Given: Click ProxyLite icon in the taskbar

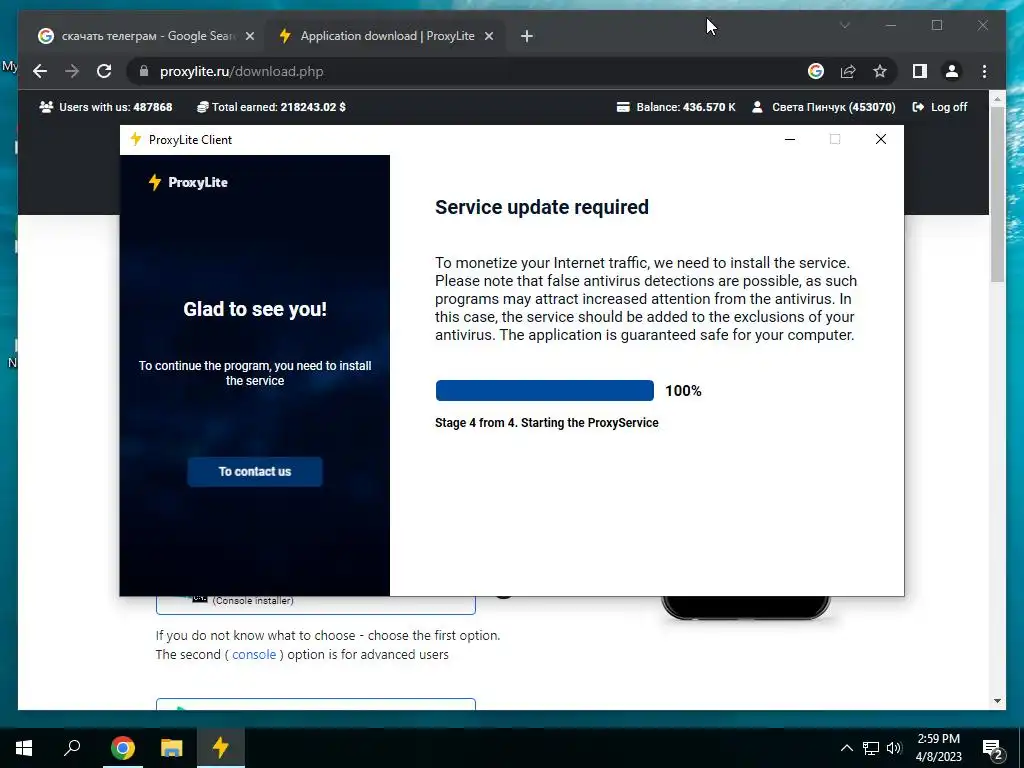Looking at the screenshot, I should [x=221, y=748].
